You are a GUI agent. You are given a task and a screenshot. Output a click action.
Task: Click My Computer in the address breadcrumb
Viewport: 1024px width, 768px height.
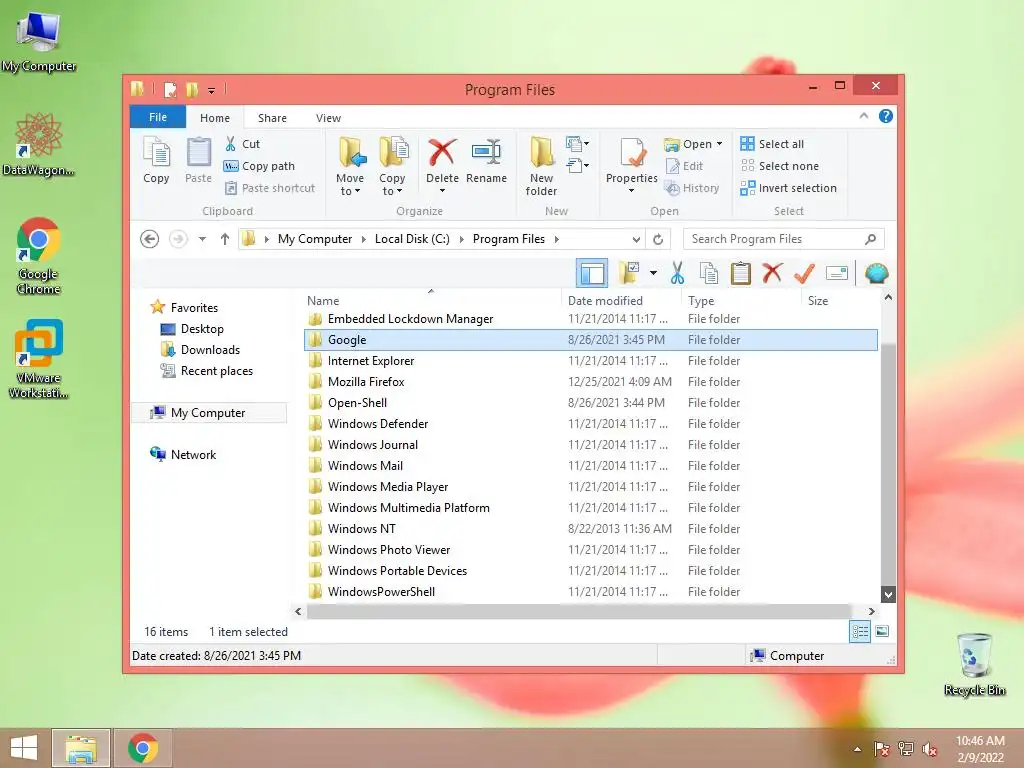315,239
